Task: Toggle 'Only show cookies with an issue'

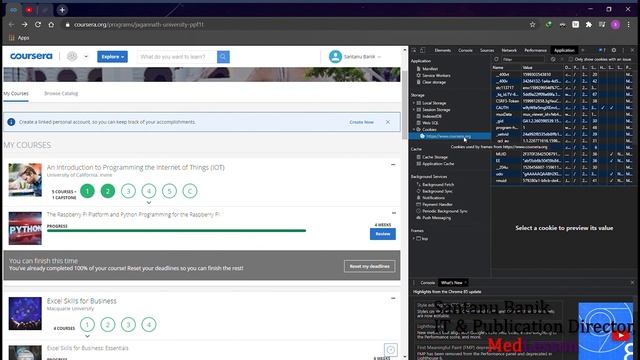Action: pyautogui.click(x=571, y=60)
